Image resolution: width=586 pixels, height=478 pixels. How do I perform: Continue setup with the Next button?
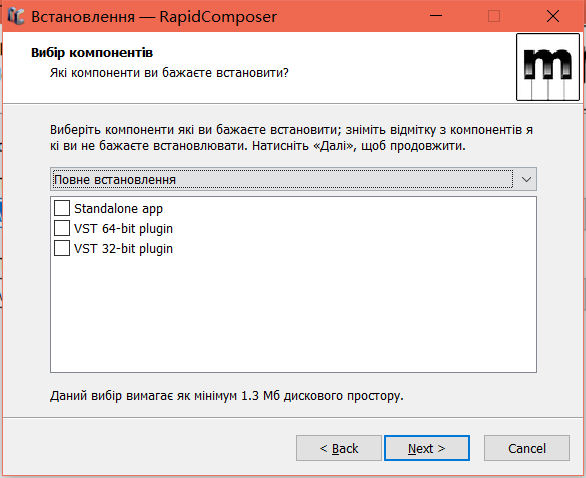click(427, 448)
